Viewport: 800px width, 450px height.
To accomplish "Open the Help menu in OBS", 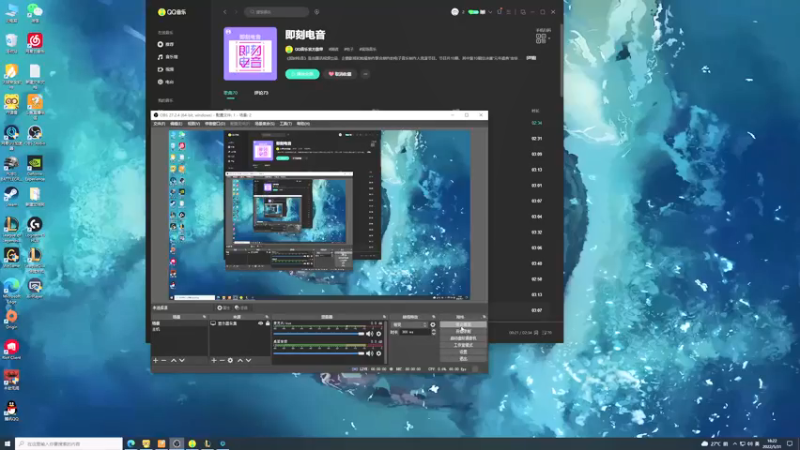I will (x=303, y=123).
